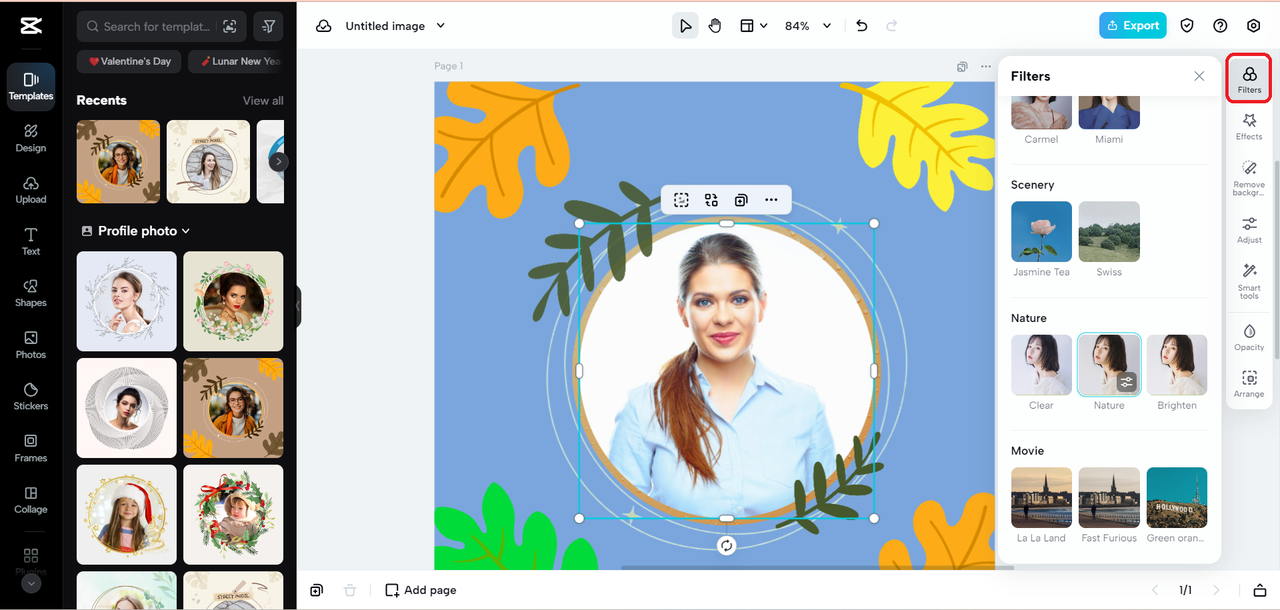
Task: Click the image search icon in search bar
Action: [231, 27]
